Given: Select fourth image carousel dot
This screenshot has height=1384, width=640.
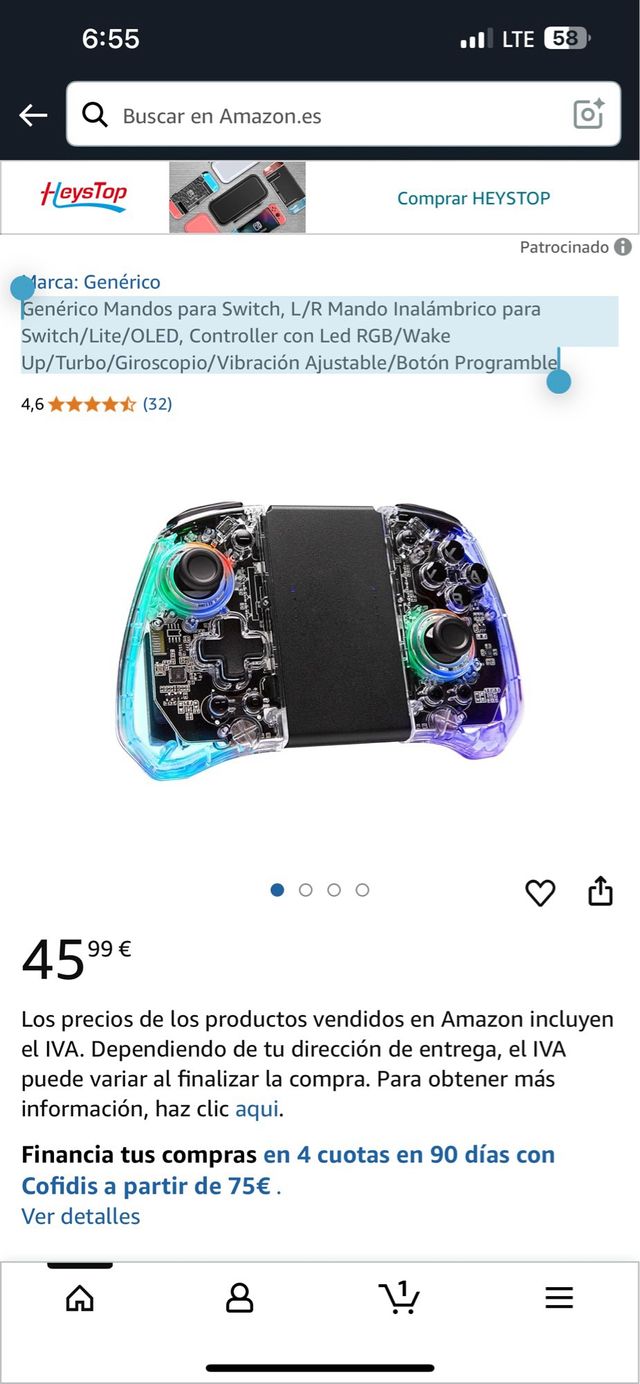Looking at the screenshot, I should click(x=362, y=890).
